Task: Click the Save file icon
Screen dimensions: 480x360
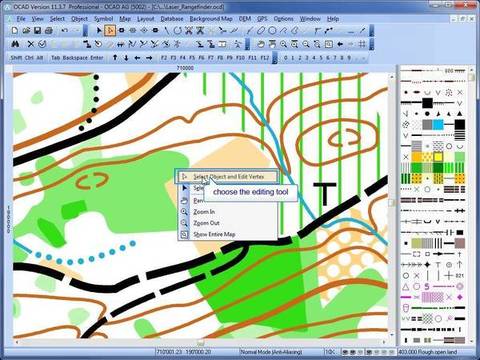Action: pyautogui.click(x=37, y=31)
